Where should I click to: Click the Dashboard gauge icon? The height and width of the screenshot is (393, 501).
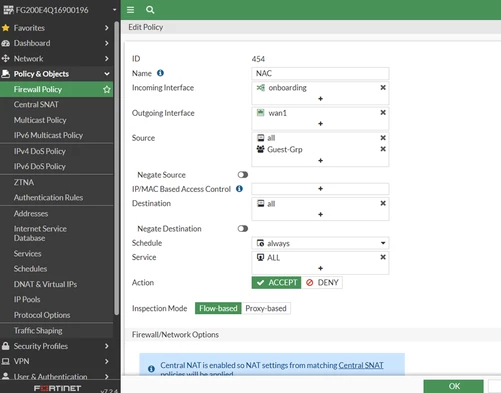click(x=6, y=43)
